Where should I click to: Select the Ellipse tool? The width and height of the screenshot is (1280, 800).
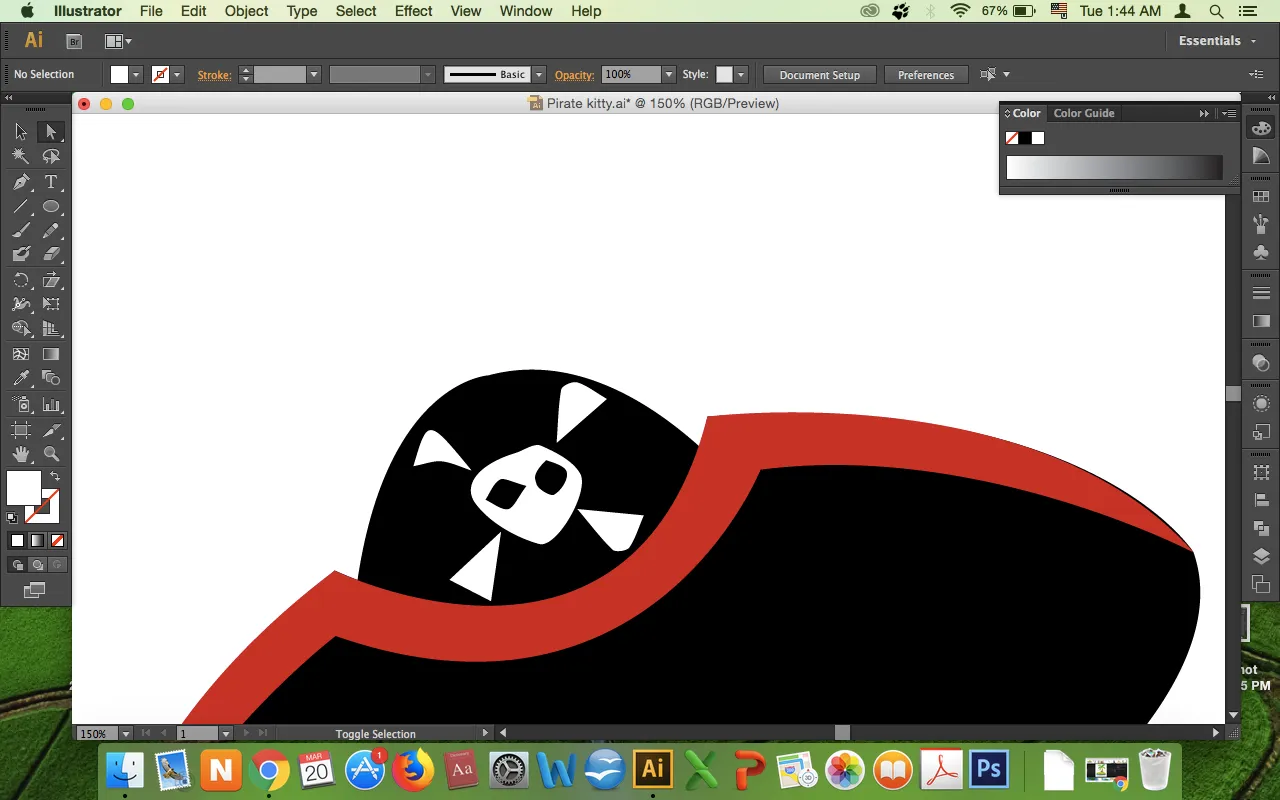pyautogui.click(x=51, y=207)
